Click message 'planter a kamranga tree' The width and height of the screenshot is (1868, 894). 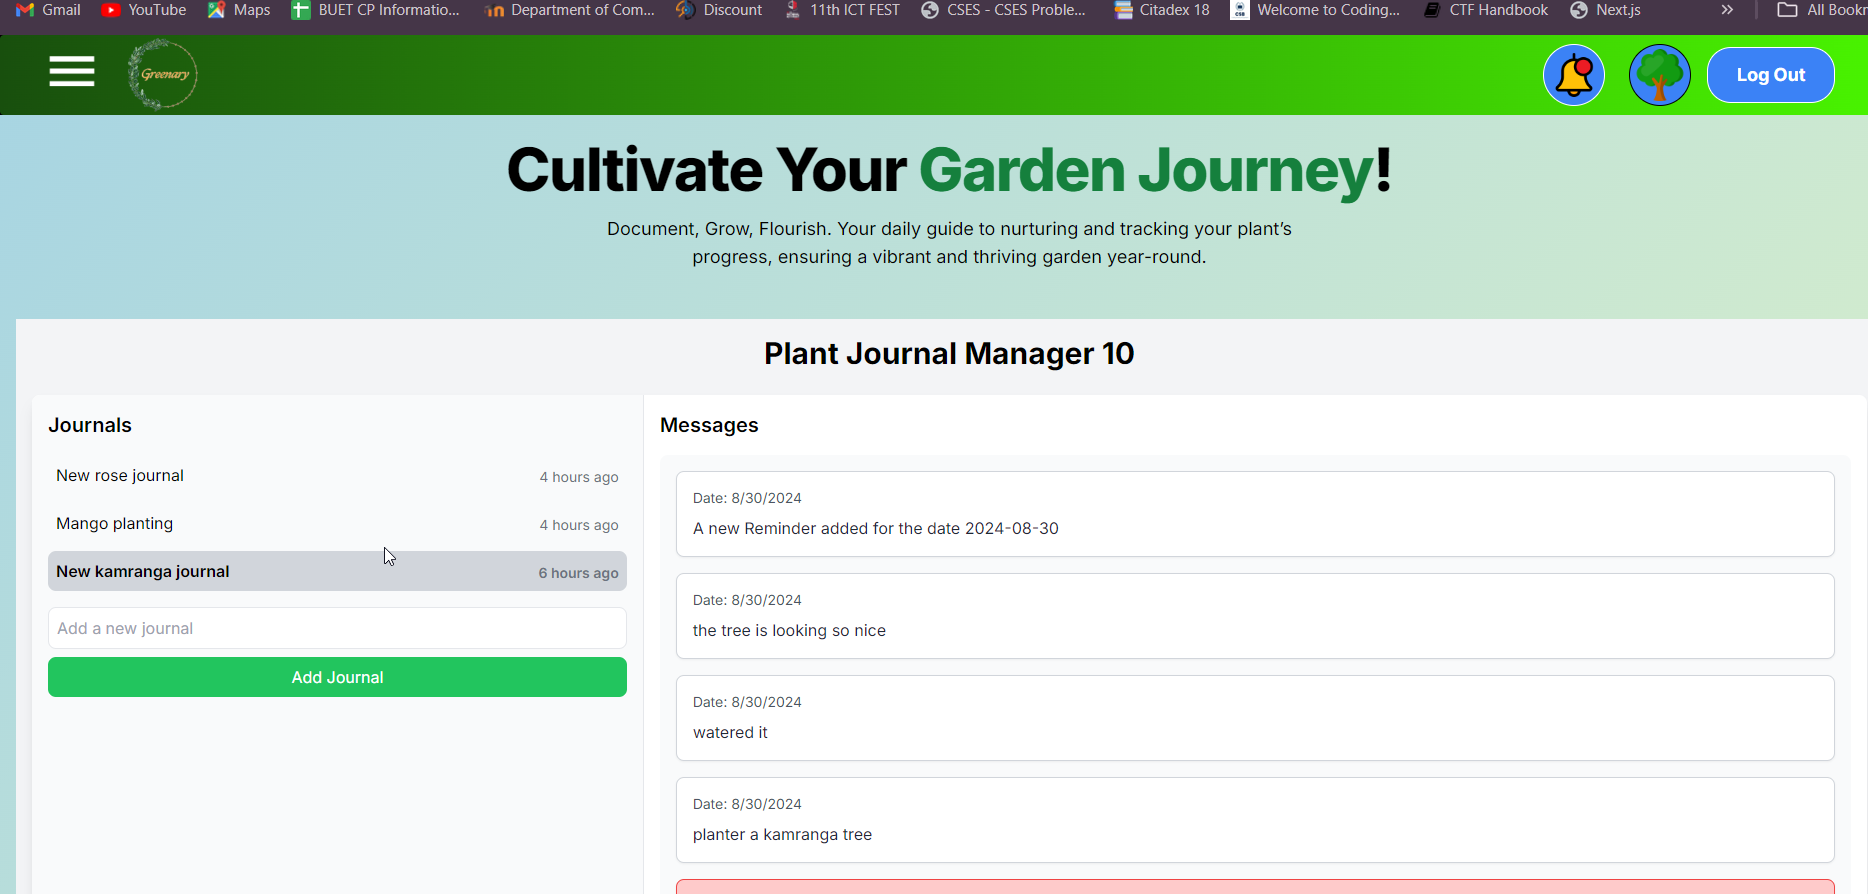[1255, 820]
